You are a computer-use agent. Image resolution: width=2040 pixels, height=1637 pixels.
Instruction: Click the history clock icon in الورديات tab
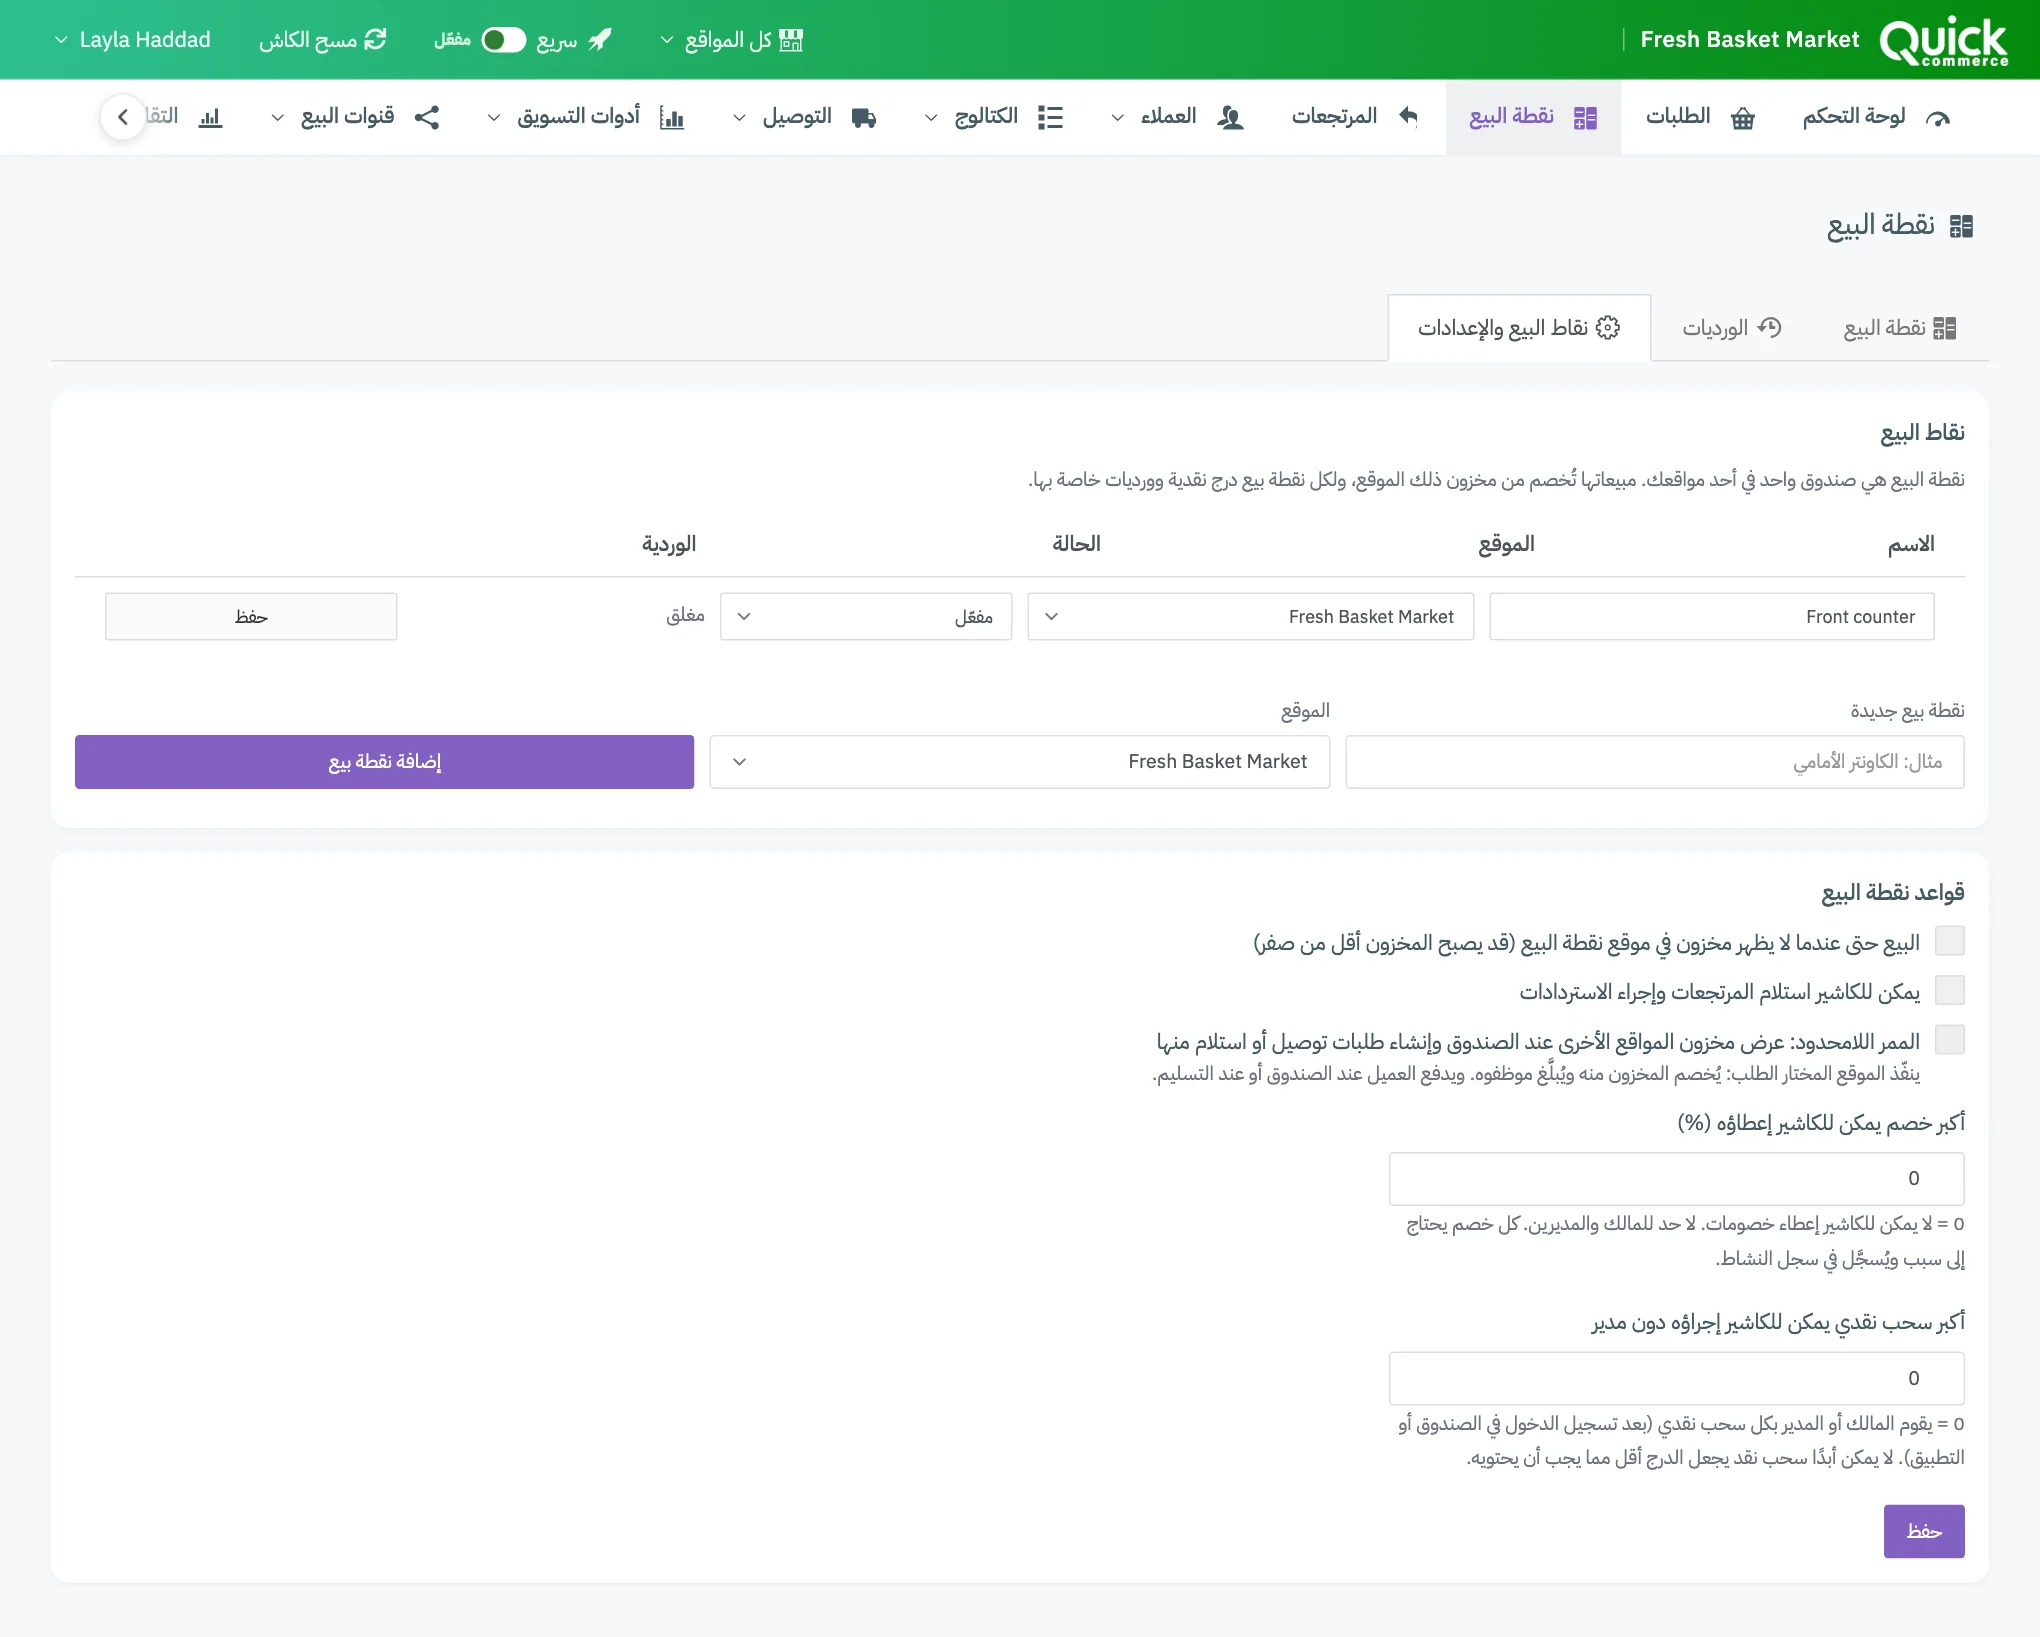coord(1770,328)
